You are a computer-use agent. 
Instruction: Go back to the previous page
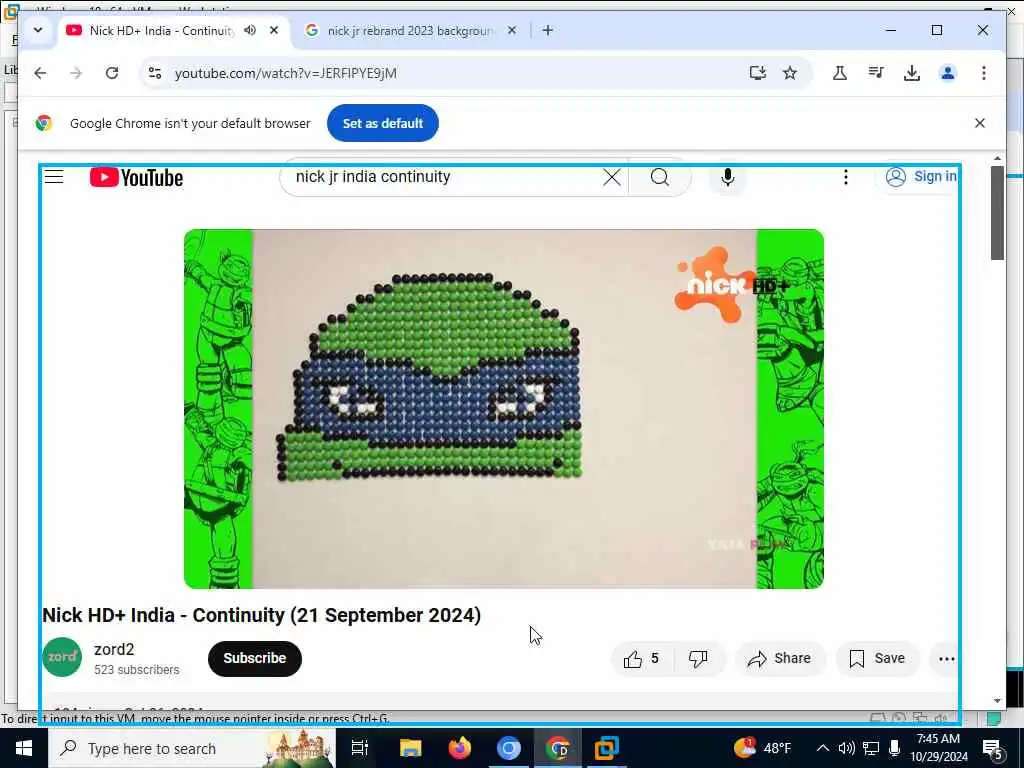coord(40,73)
